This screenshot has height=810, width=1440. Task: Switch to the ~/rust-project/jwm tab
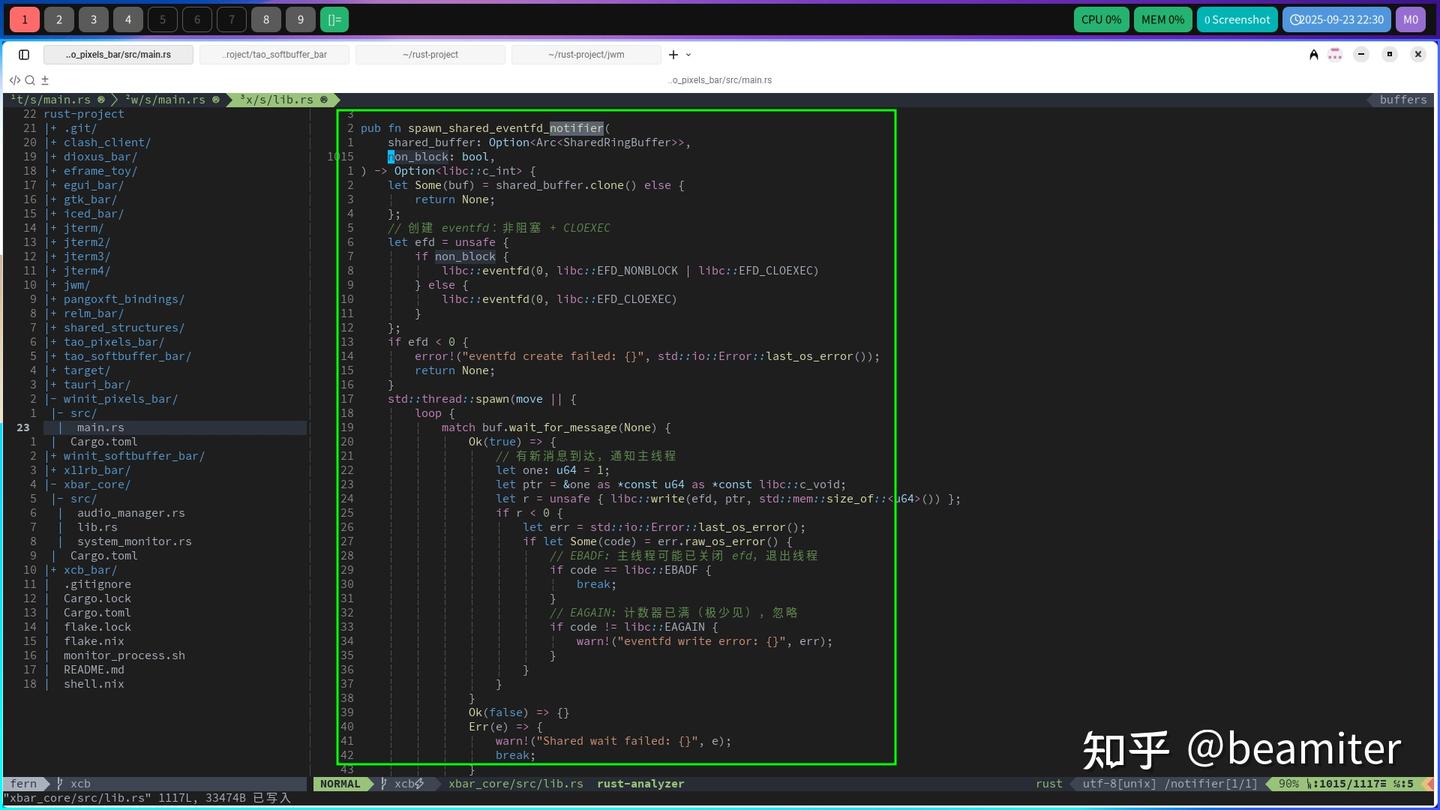pyautogui.click(x=585, y=55)
